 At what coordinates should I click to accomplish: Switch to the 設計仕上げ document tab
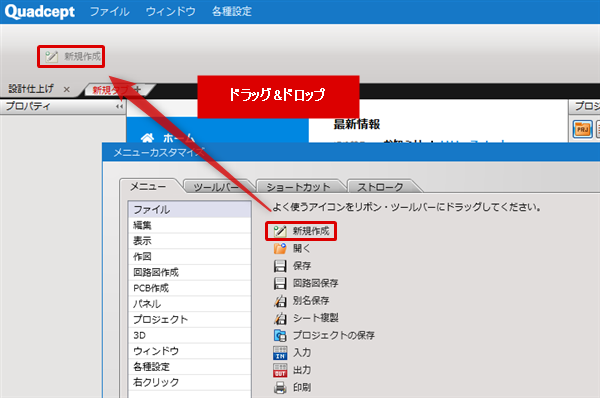click(x=31, y=89)
